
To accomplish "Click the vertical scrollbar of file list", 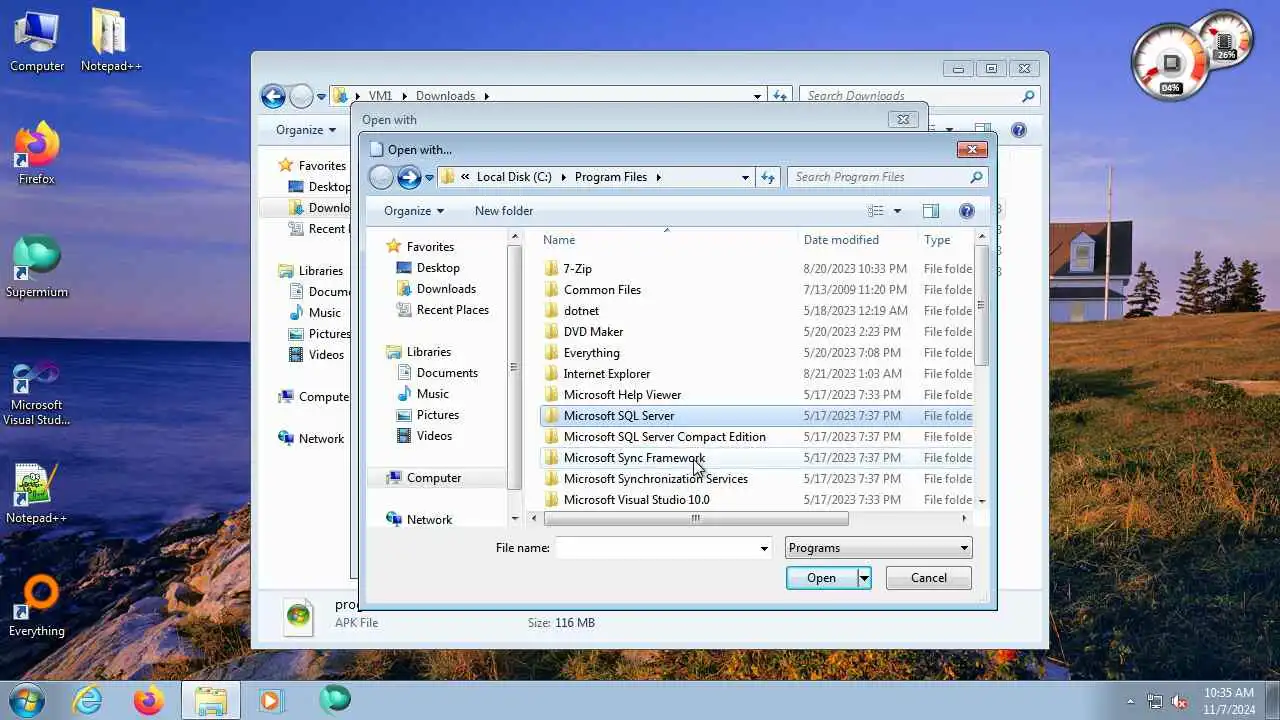I will (x=981, y=305).
